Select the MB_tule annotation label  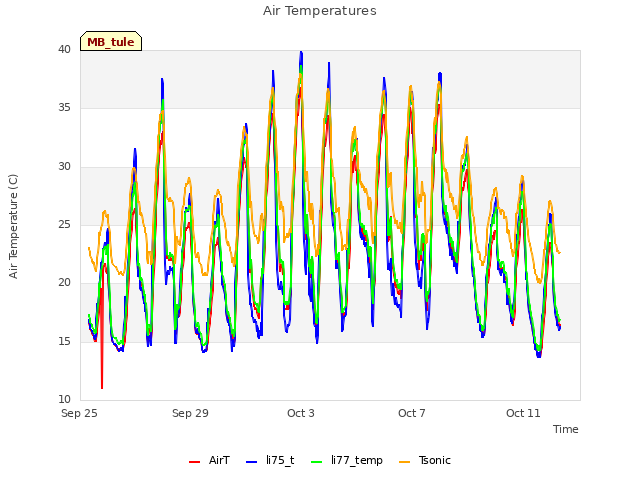pos(111,41)
